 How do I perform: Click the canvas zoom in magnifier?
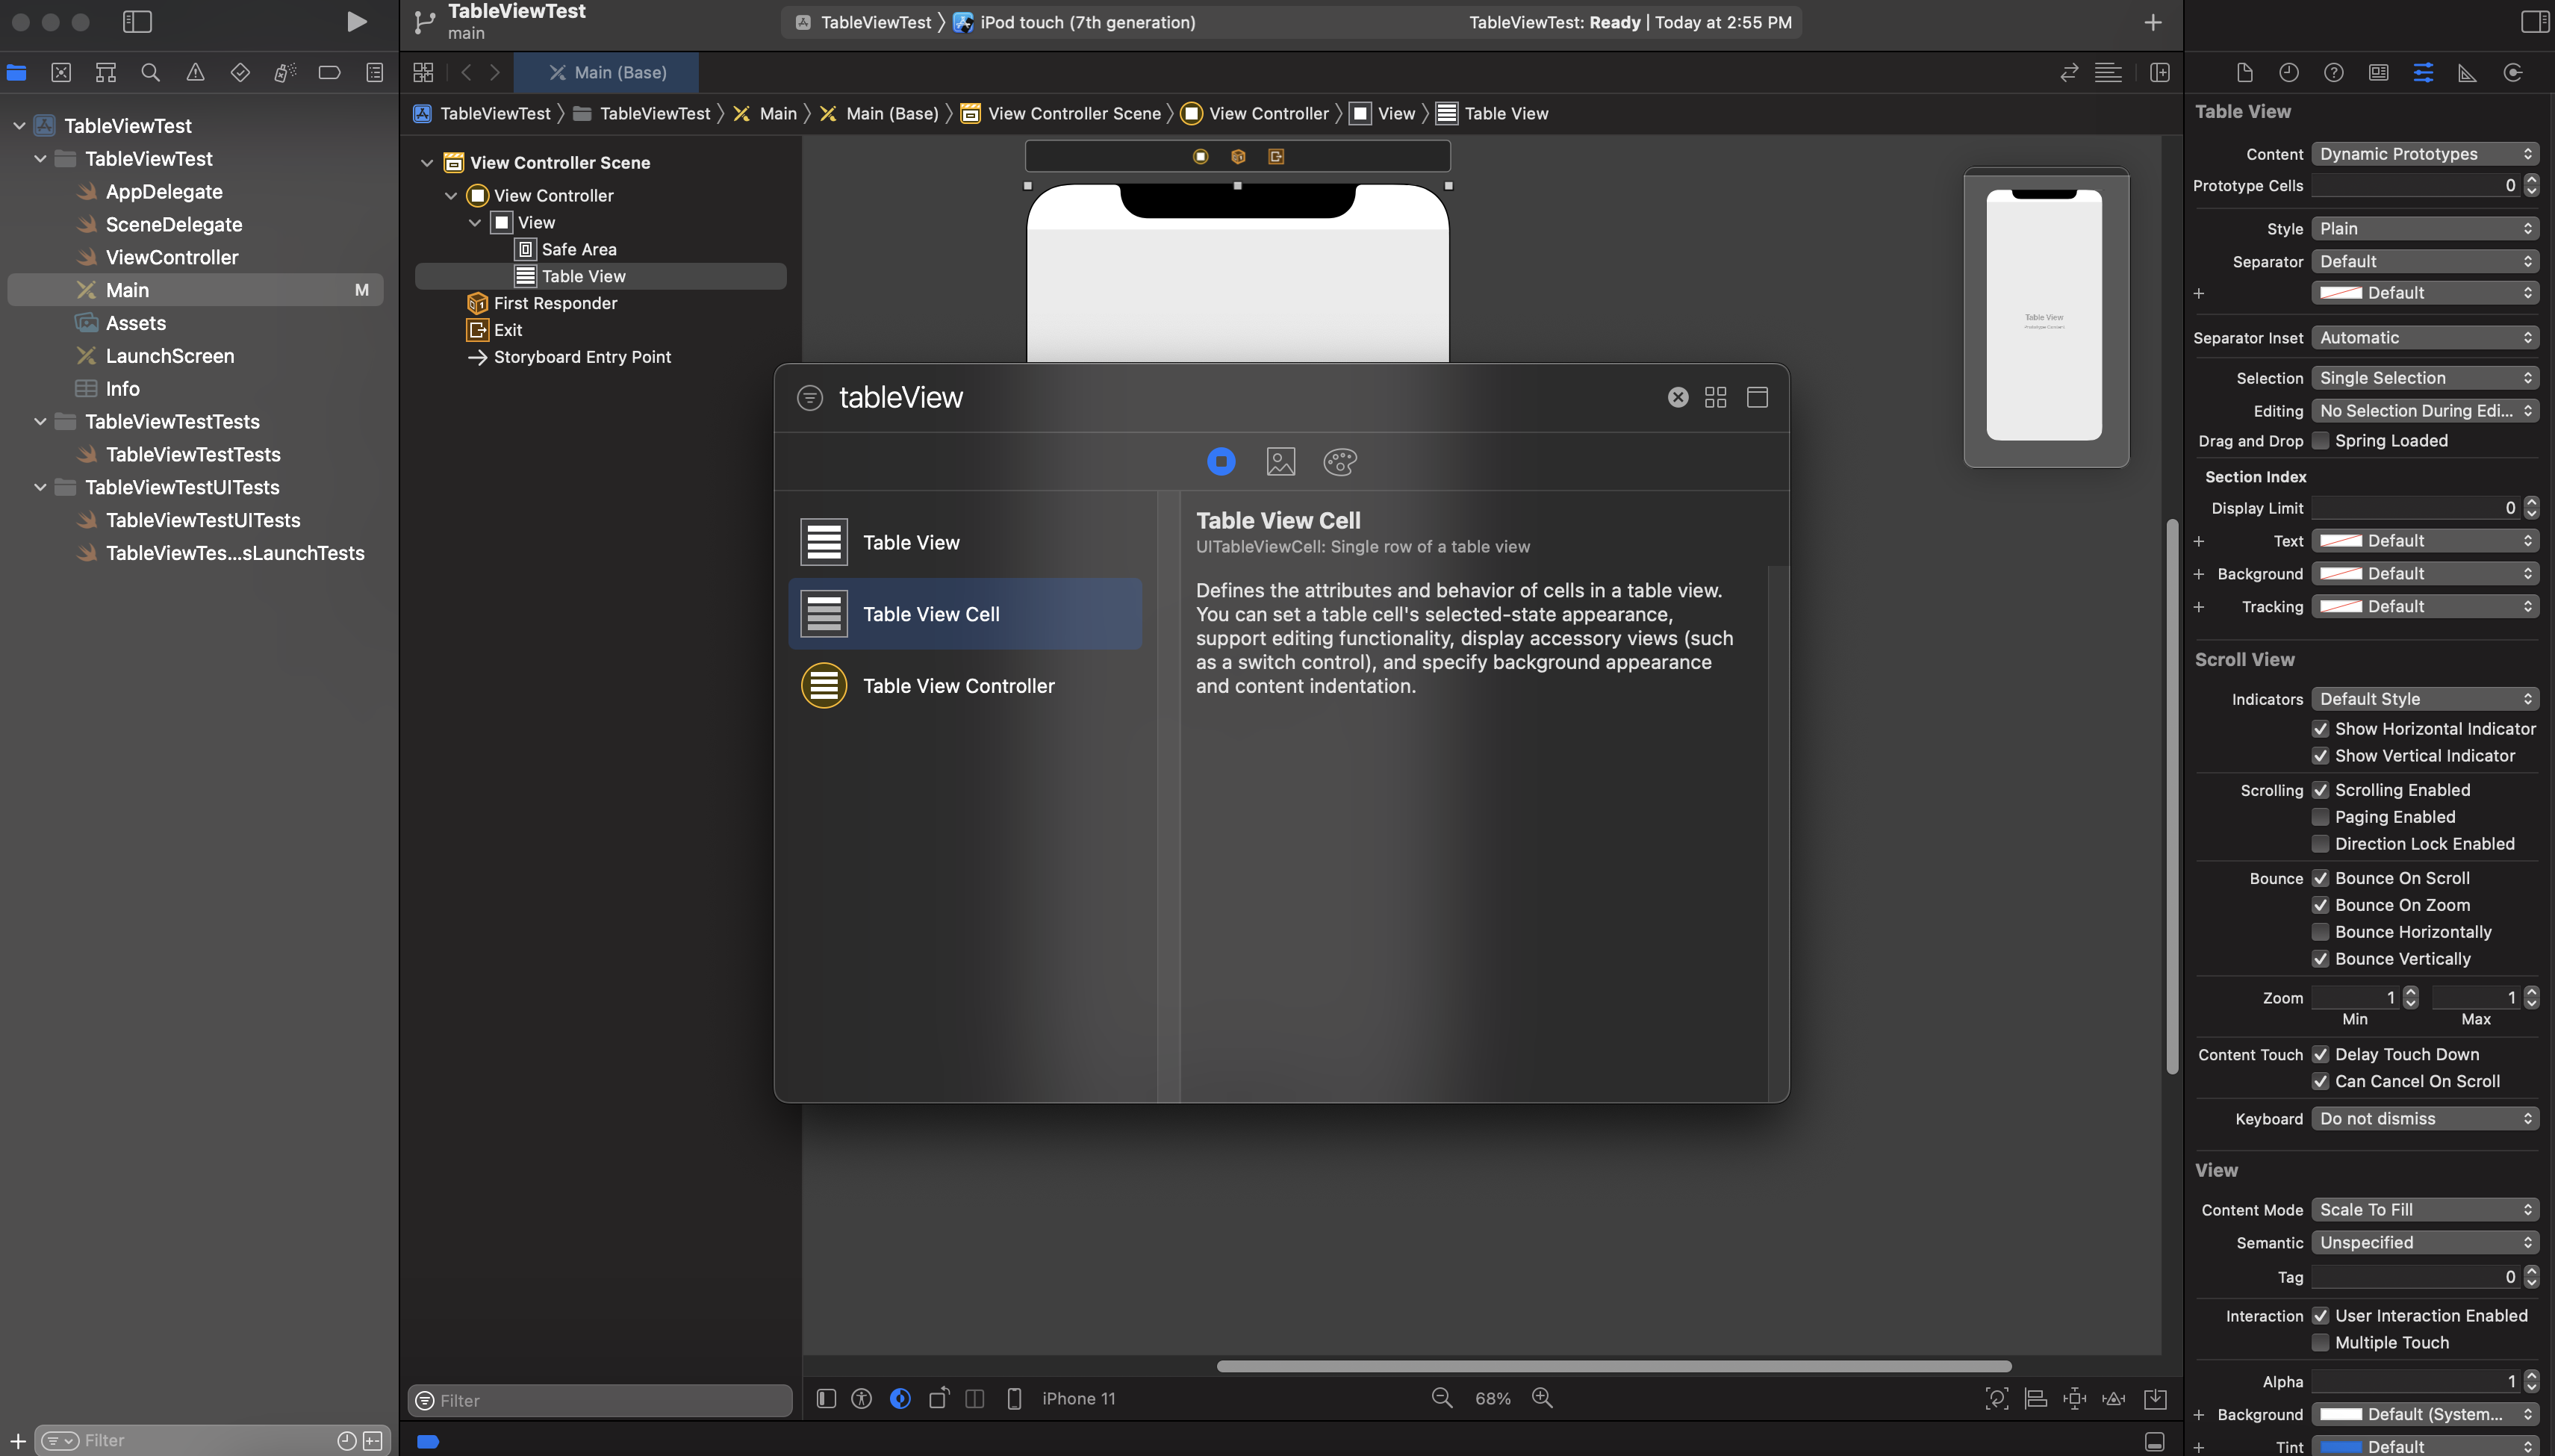1542,1398
